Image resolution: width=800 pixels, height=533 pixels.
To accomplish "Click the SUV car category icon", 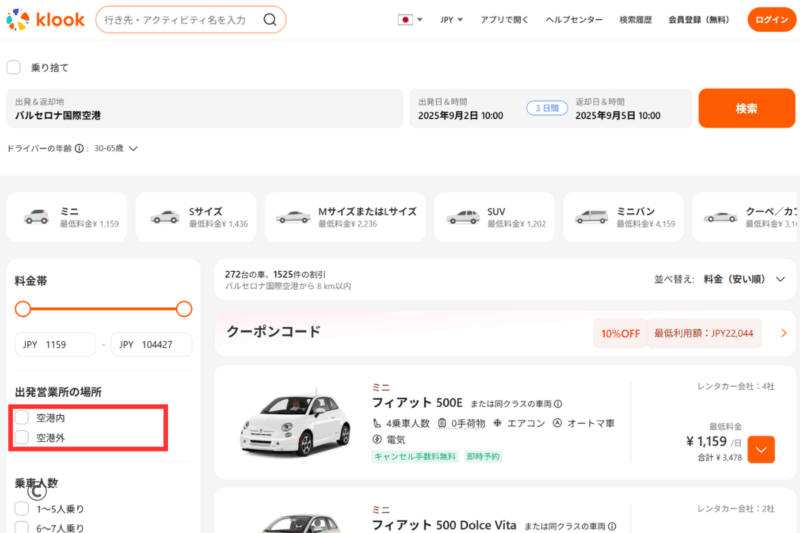I will (463, 217).
